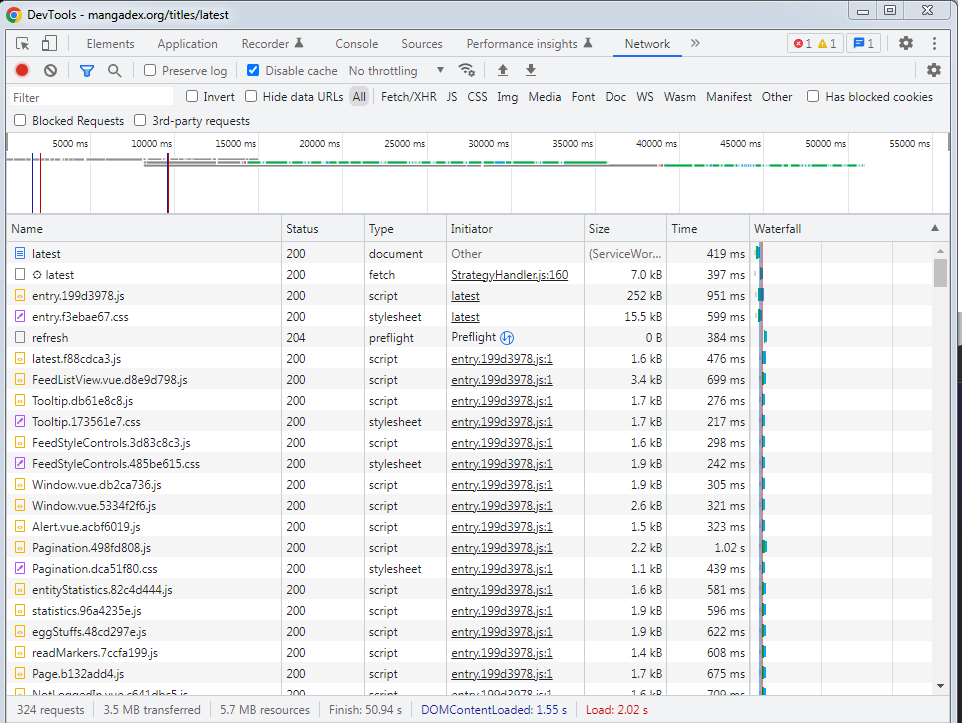Switch to the Console tab

pyautogui.click(x=356, y=44)
